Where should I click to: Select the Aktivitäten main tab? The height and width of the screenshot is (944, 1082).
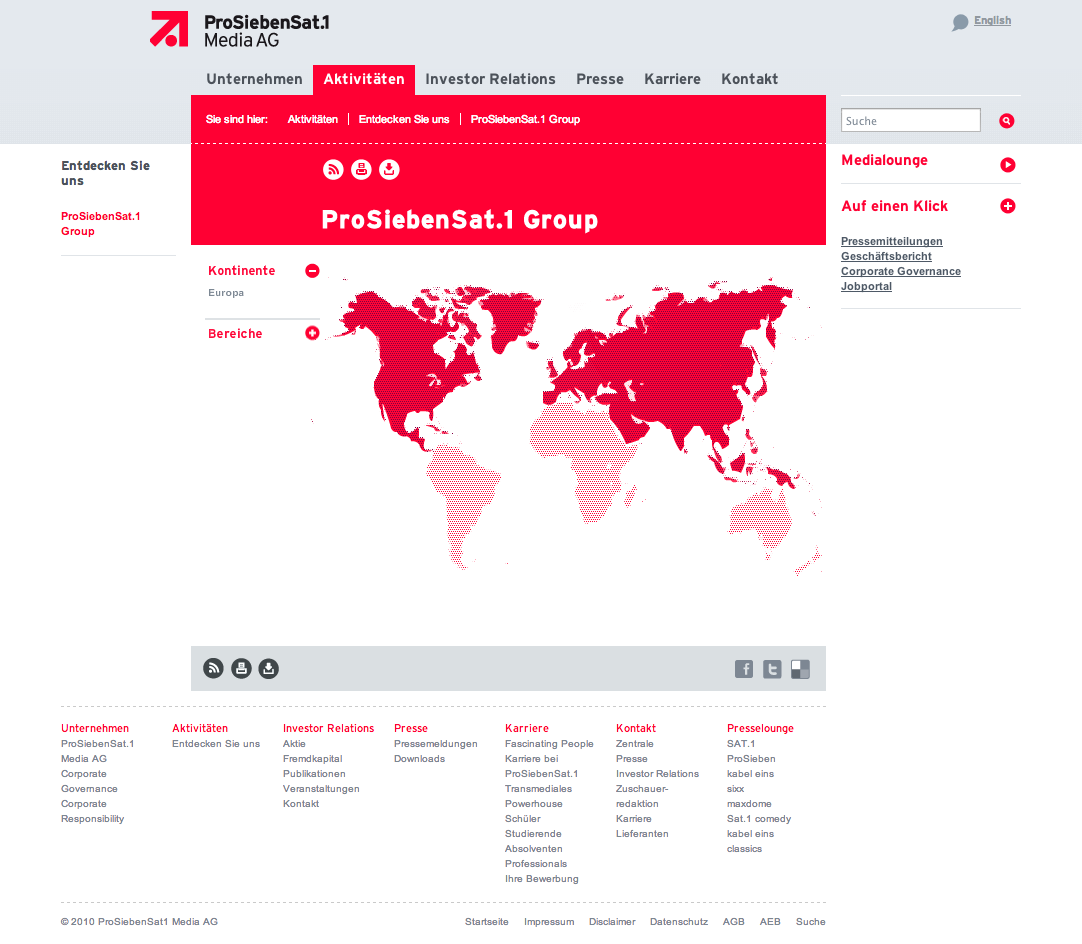coord(364,79)
